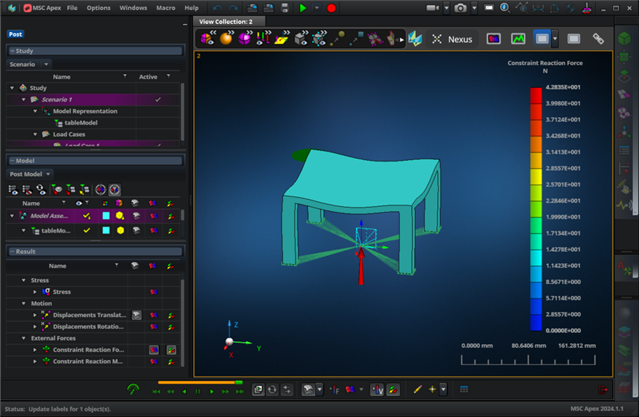
Task: Expand the Constraint Reaction Fo... result row
Action: [x=35, y=350]
